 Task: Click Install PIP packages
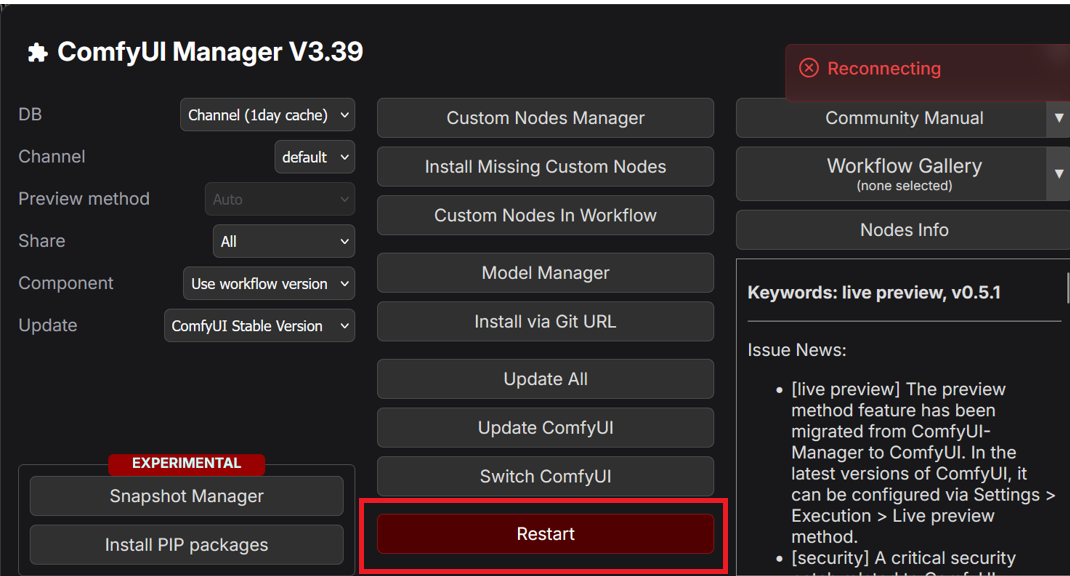point(186,545)
